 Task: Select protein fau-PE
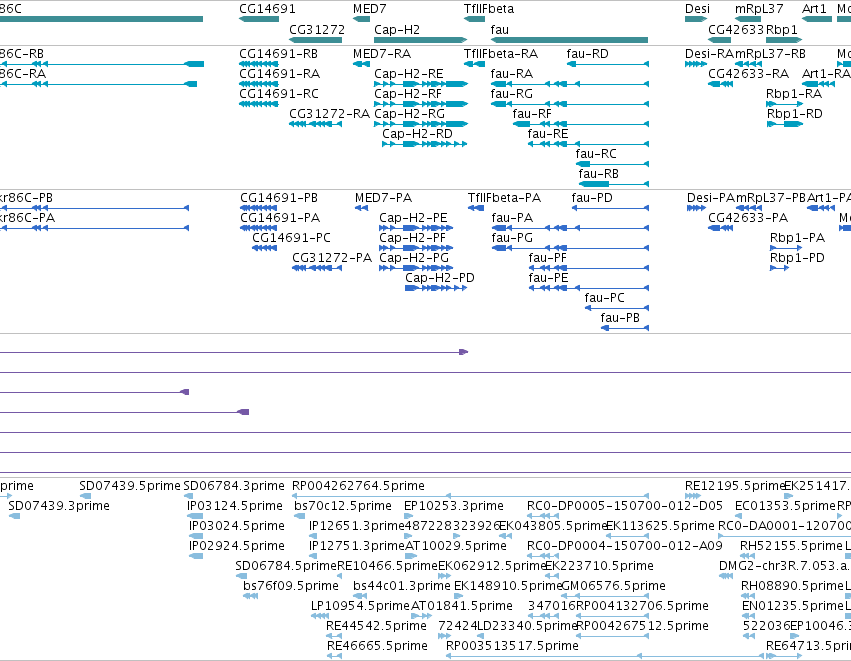coord(548,278)
